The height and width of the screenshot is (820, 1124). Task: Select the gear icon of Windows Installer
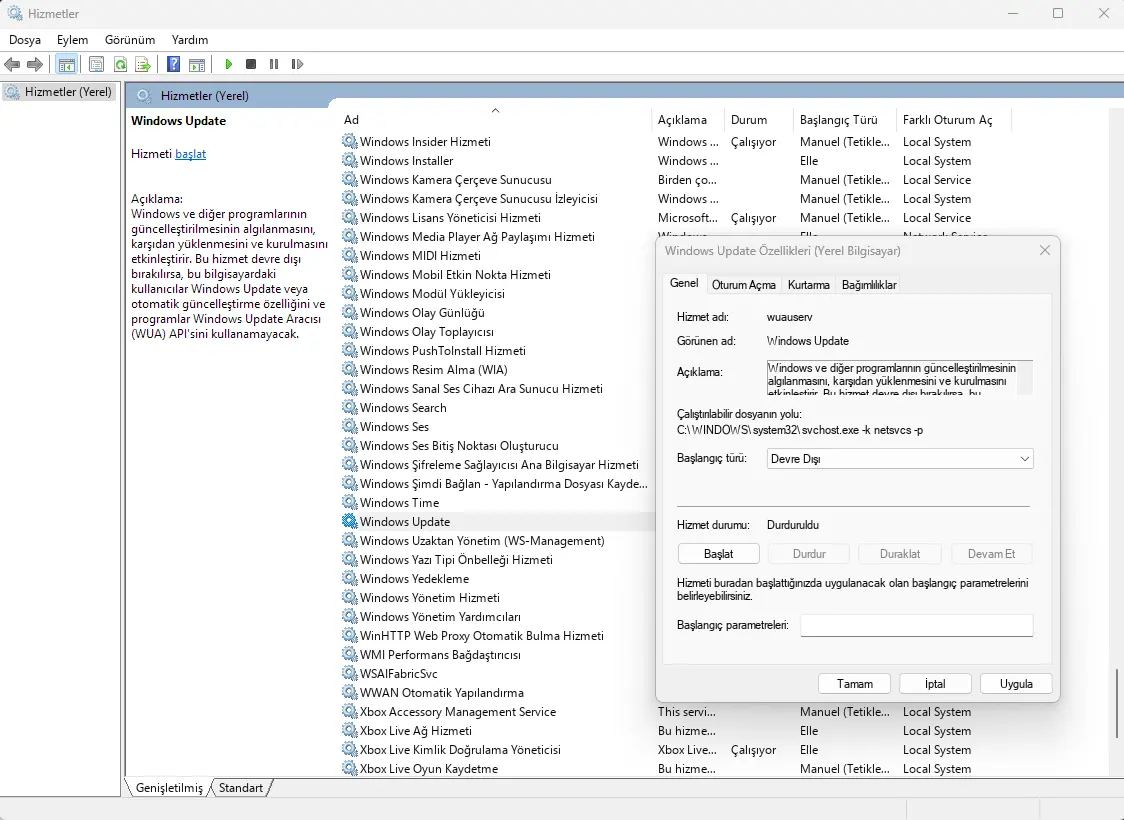click(x=350, y=161)
